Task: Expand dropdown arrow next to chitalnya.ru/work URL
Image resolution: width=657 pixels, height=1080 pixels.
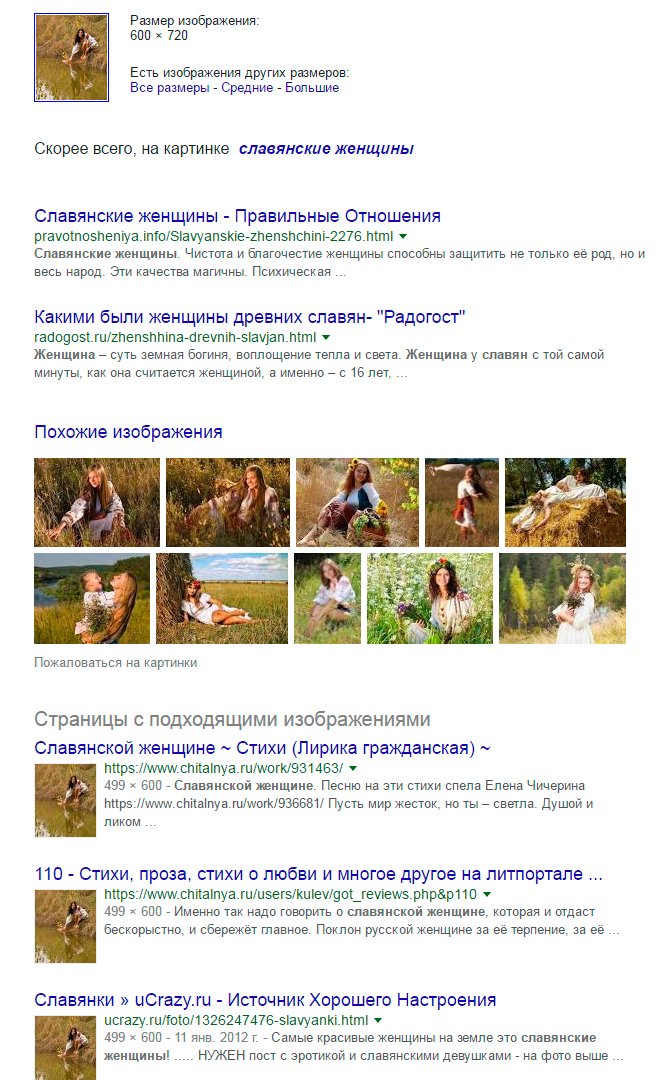Action: pyautogui.click(x=353, y=768)
